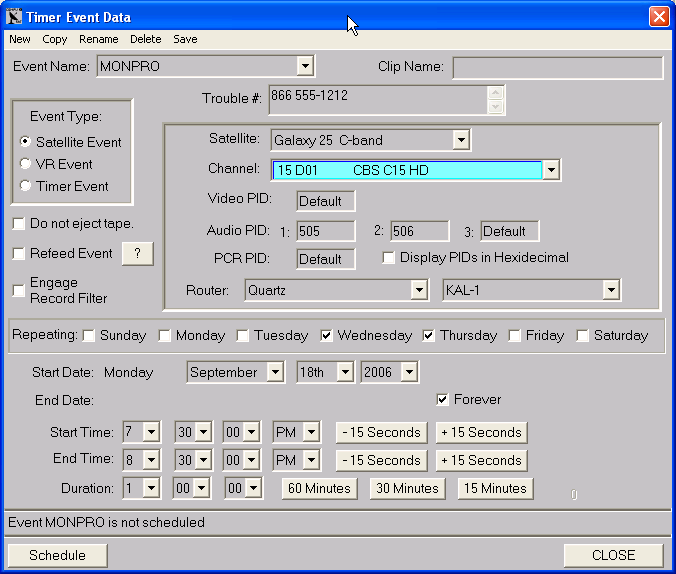Screen dimensions: 676x574
Task: Check Display PIDs in Hexidecimal
Action: coord(389,258)
